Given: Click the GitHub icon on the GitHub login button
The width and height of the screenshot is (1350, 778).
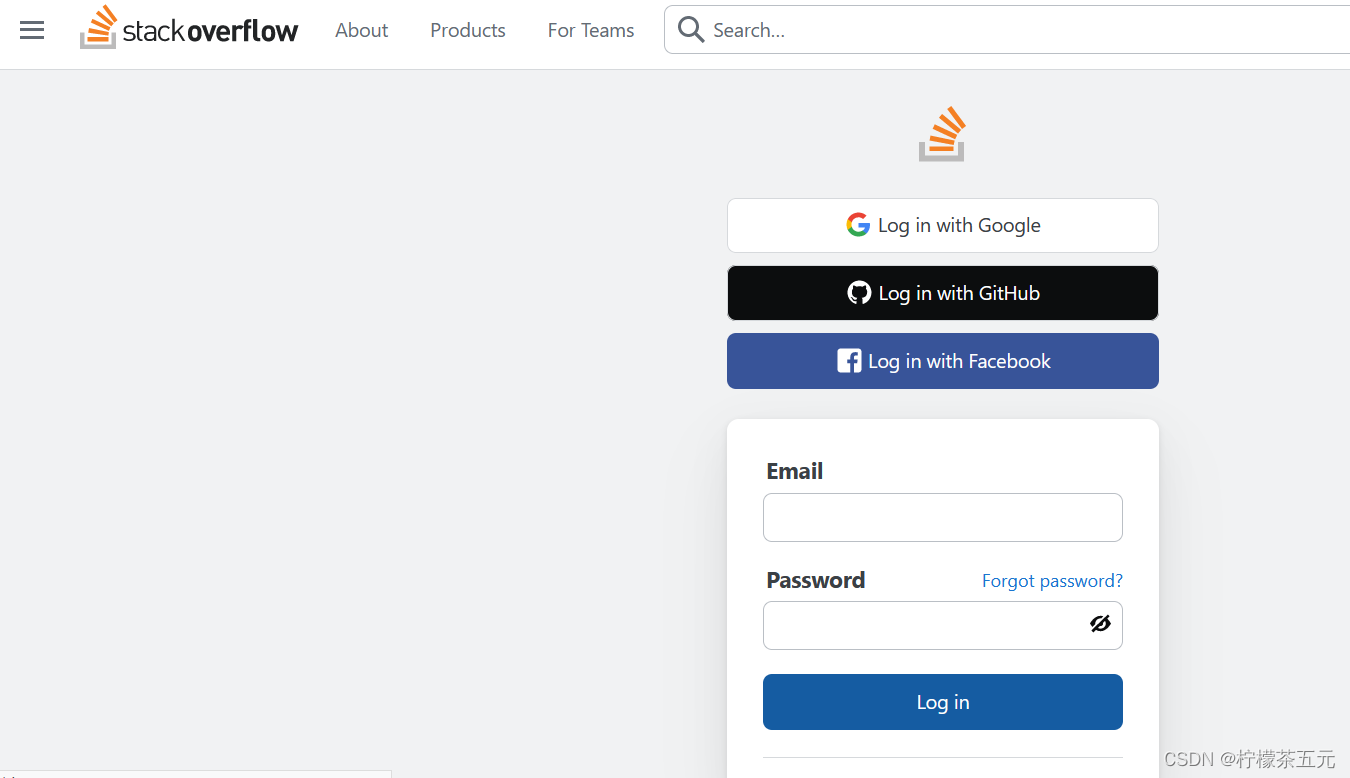Looking at the screenshot, I should (x=859, y=292).
